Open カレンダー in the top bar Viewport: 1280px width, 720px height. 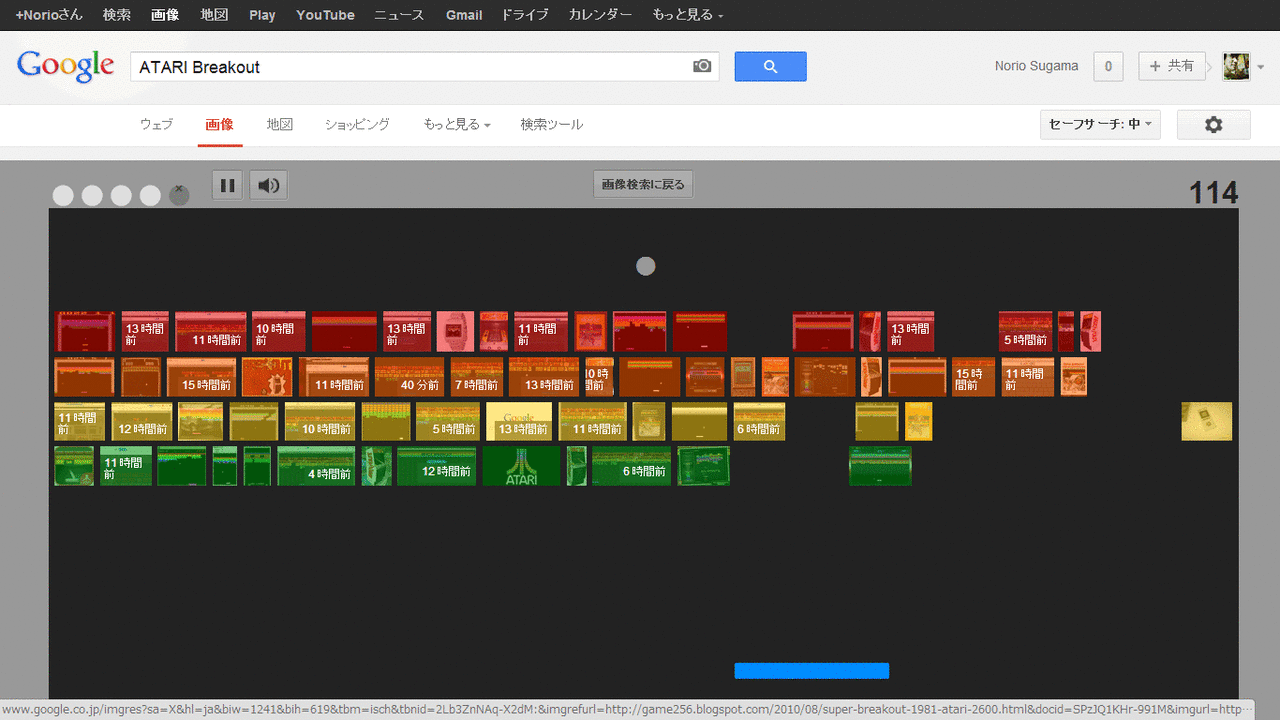click(x=600, y=15)
